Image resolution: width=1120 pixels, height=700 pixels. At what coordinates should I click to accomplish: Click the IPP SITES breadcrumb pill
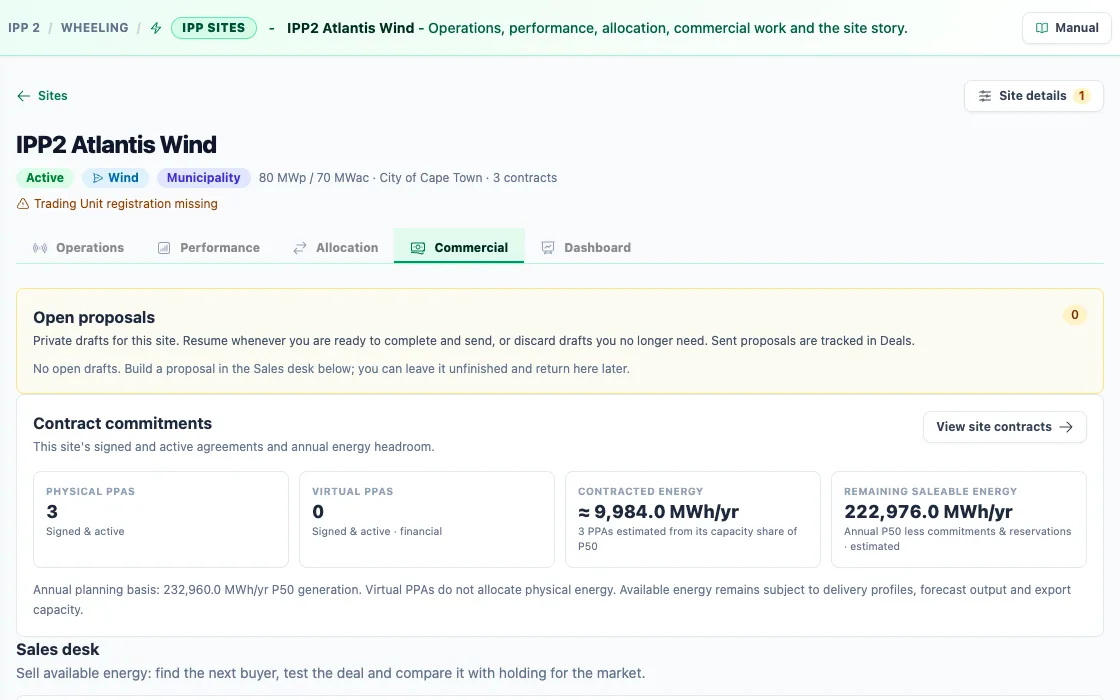214,28
